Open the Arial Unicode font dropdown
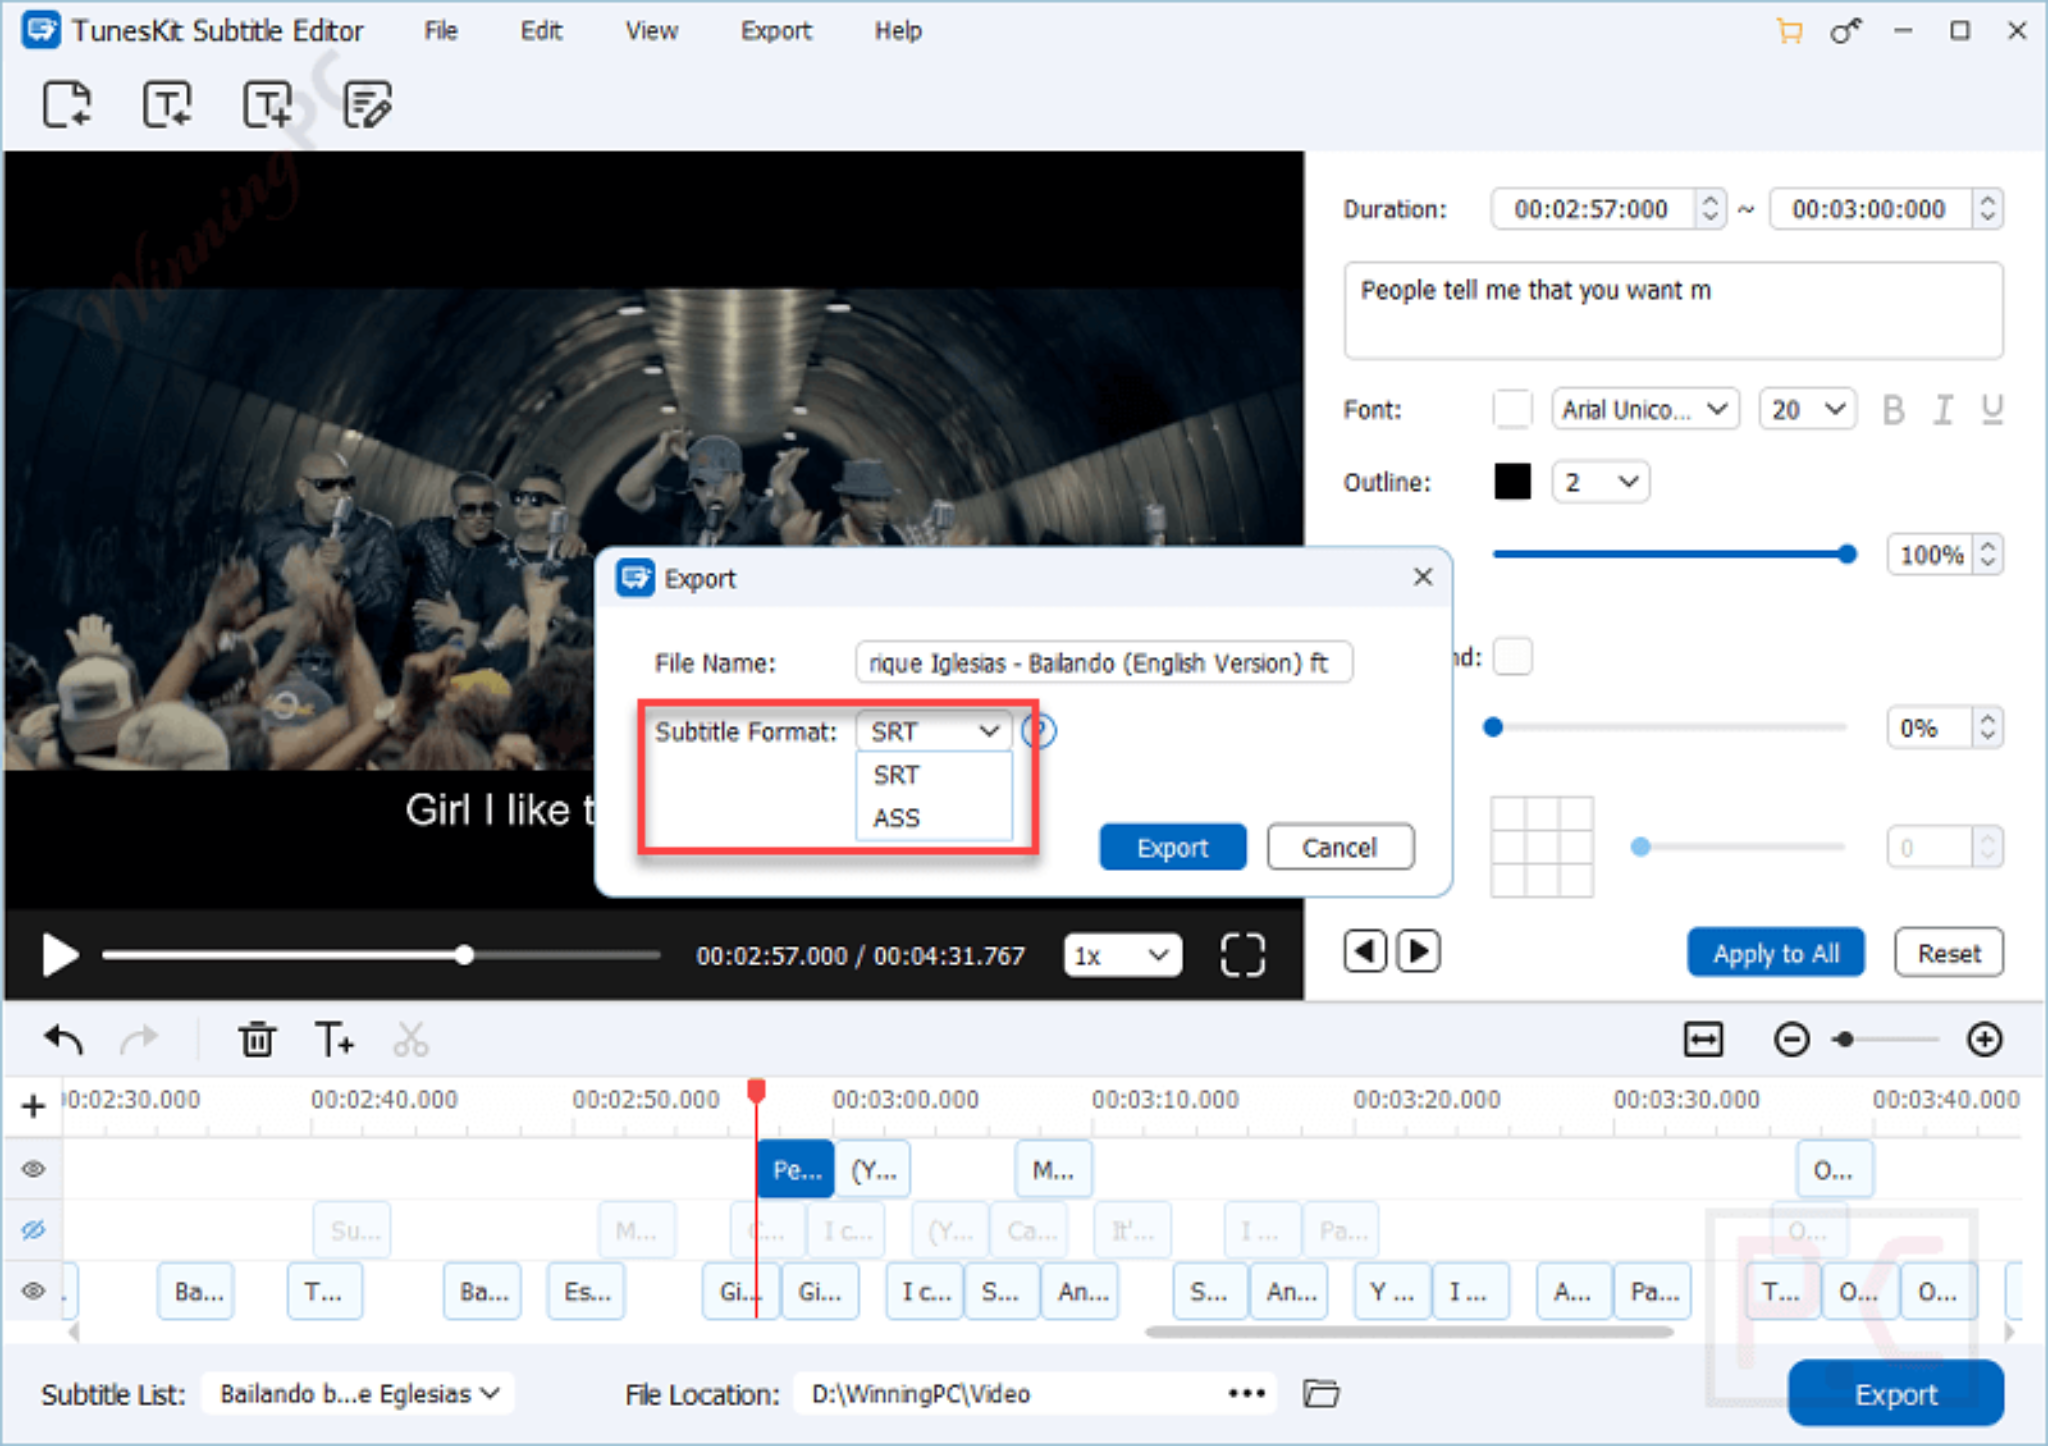2048x1446 pixels. [1645, 410]
